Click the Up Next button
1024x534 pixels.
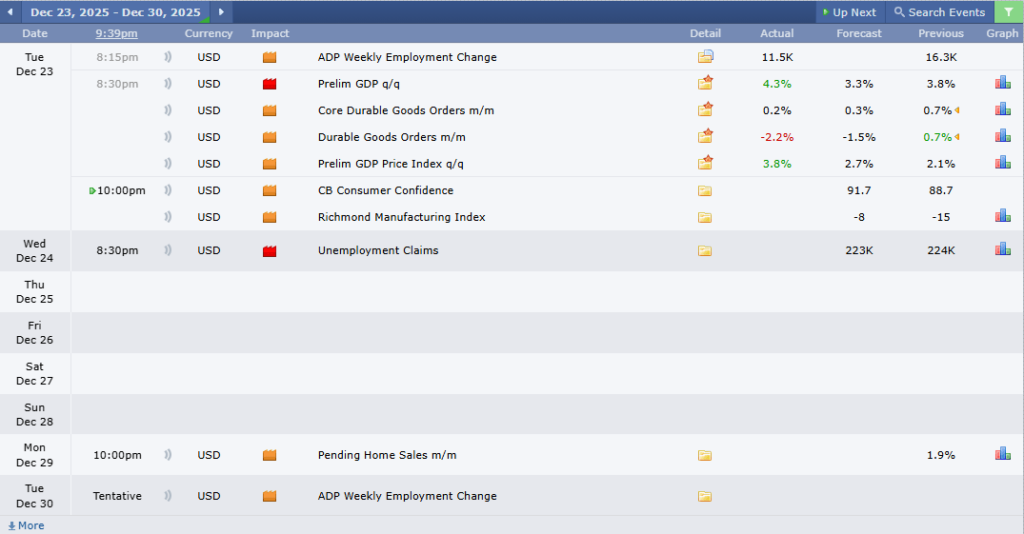(848, 12)
